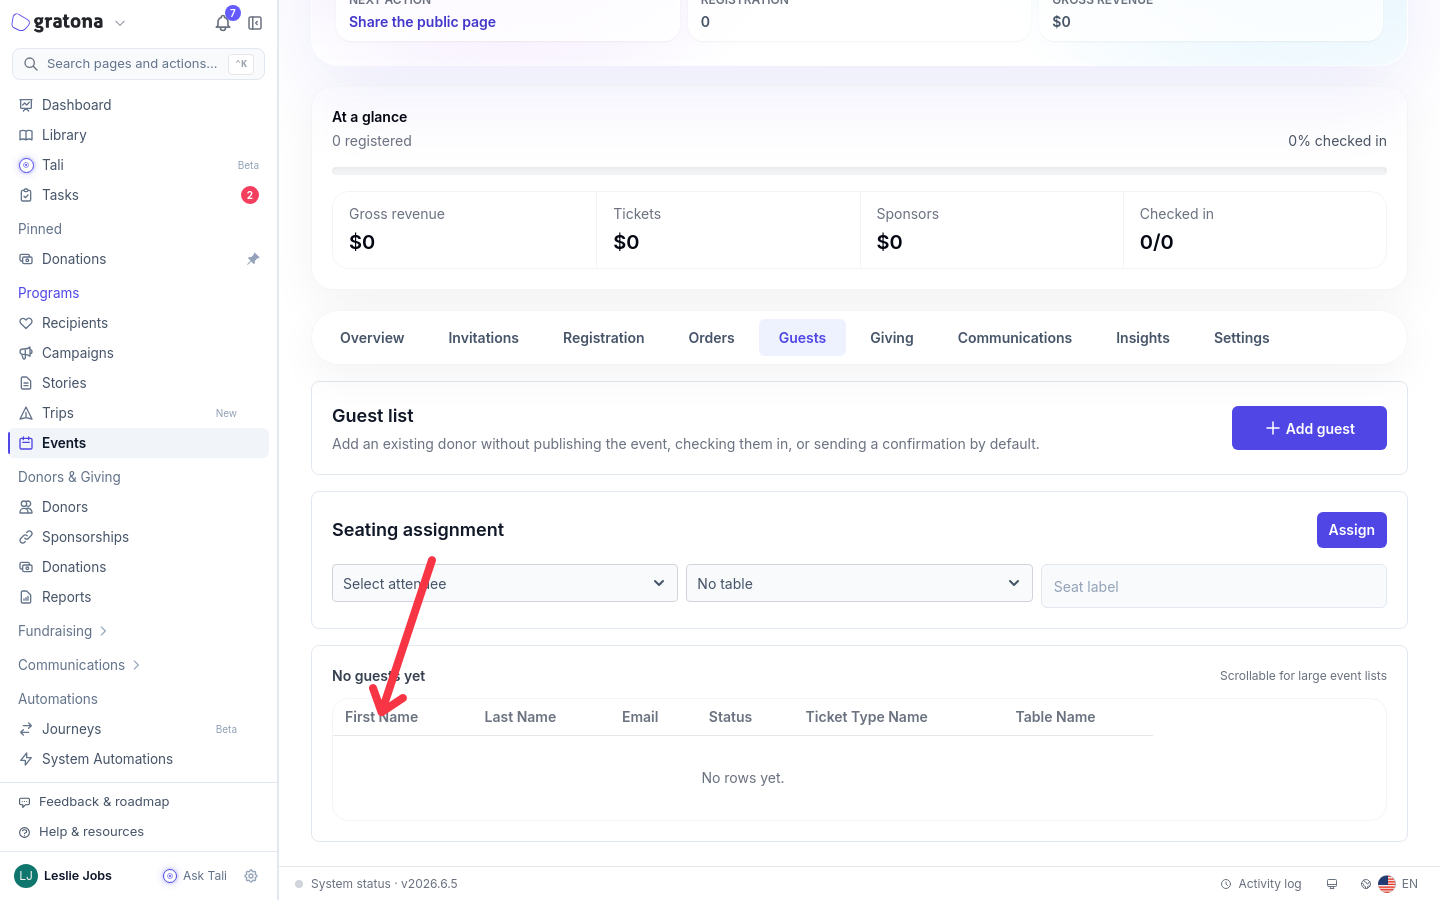Open Journeys beta automation
This screenshot has width=1440, height=900.
[x=138, y=729]
